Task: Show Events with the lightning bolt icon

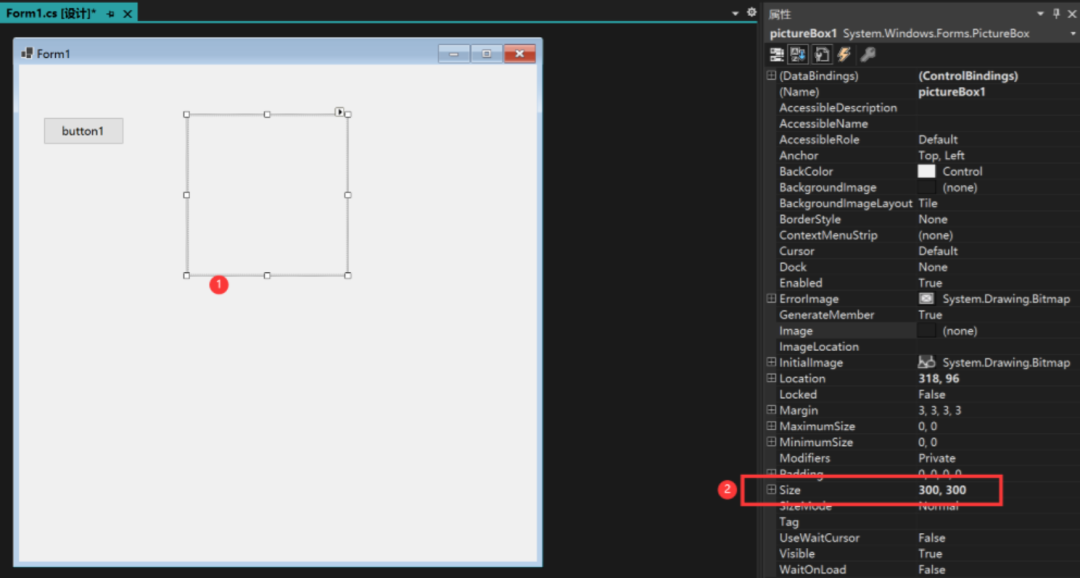Action: click(x=844, y=55)
